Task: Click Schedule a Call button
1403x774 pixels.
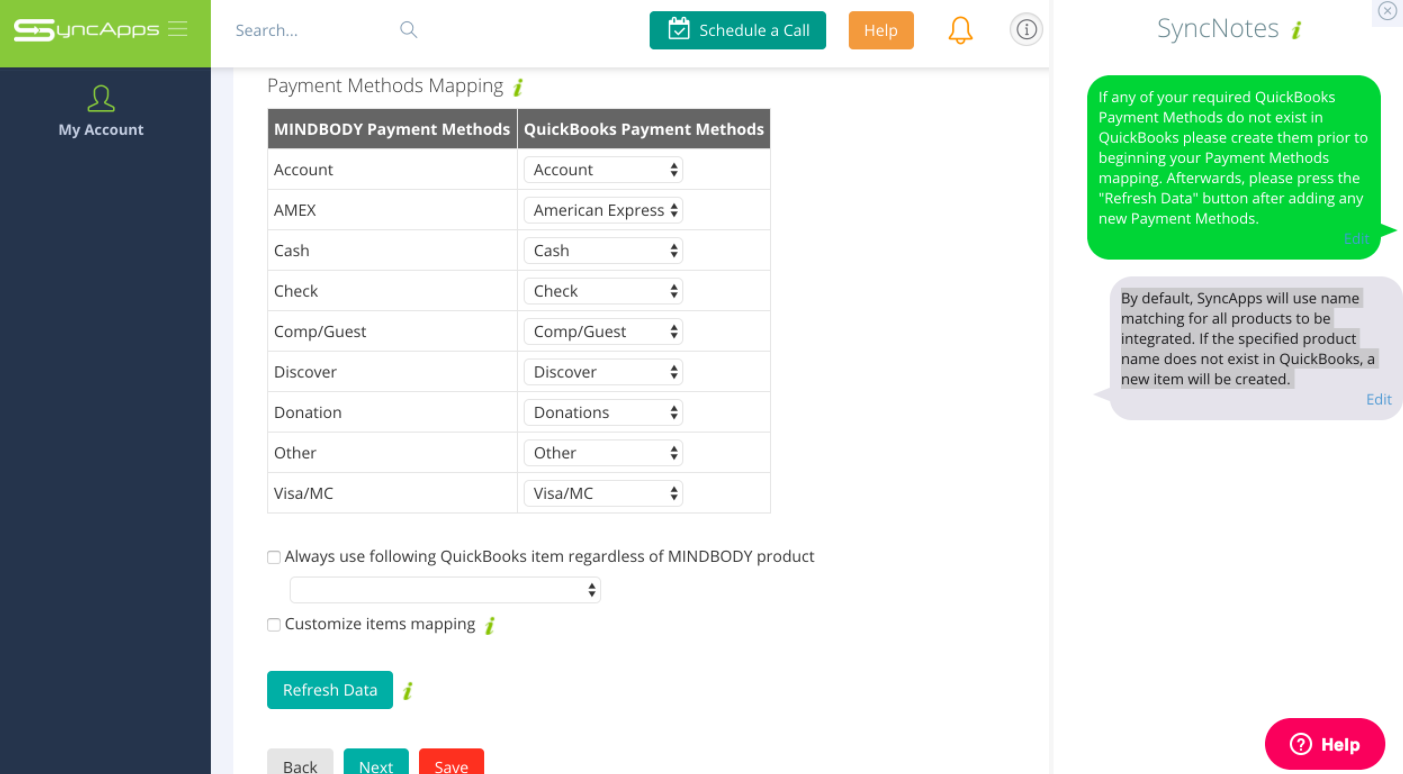Action: [738, 30]
